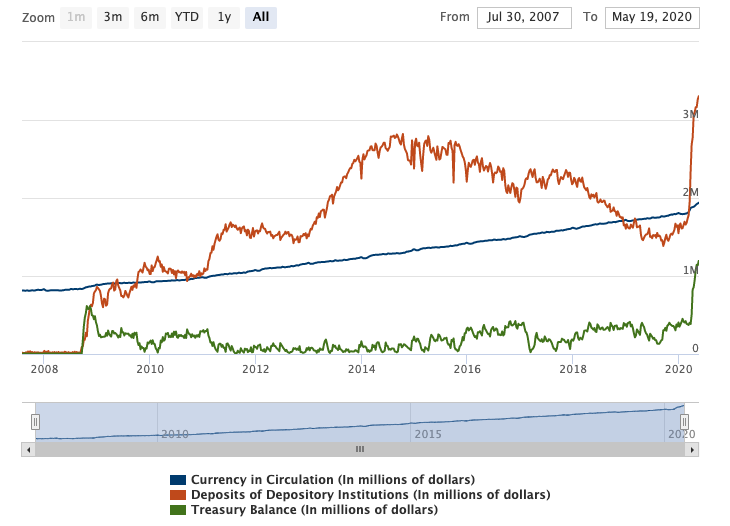Toggle the Currency in Circulation blue swatch
This screenshot has height=526, width=730.
(178, 480)
